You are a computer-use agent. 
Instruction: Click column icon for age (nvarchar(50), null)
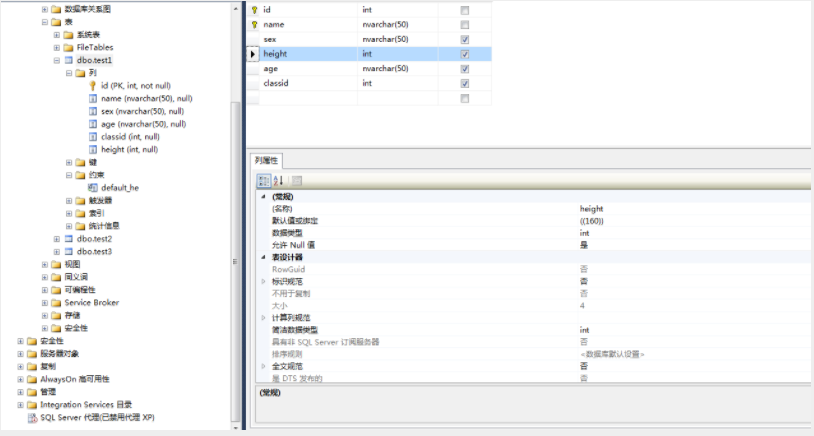coord(93,124)
